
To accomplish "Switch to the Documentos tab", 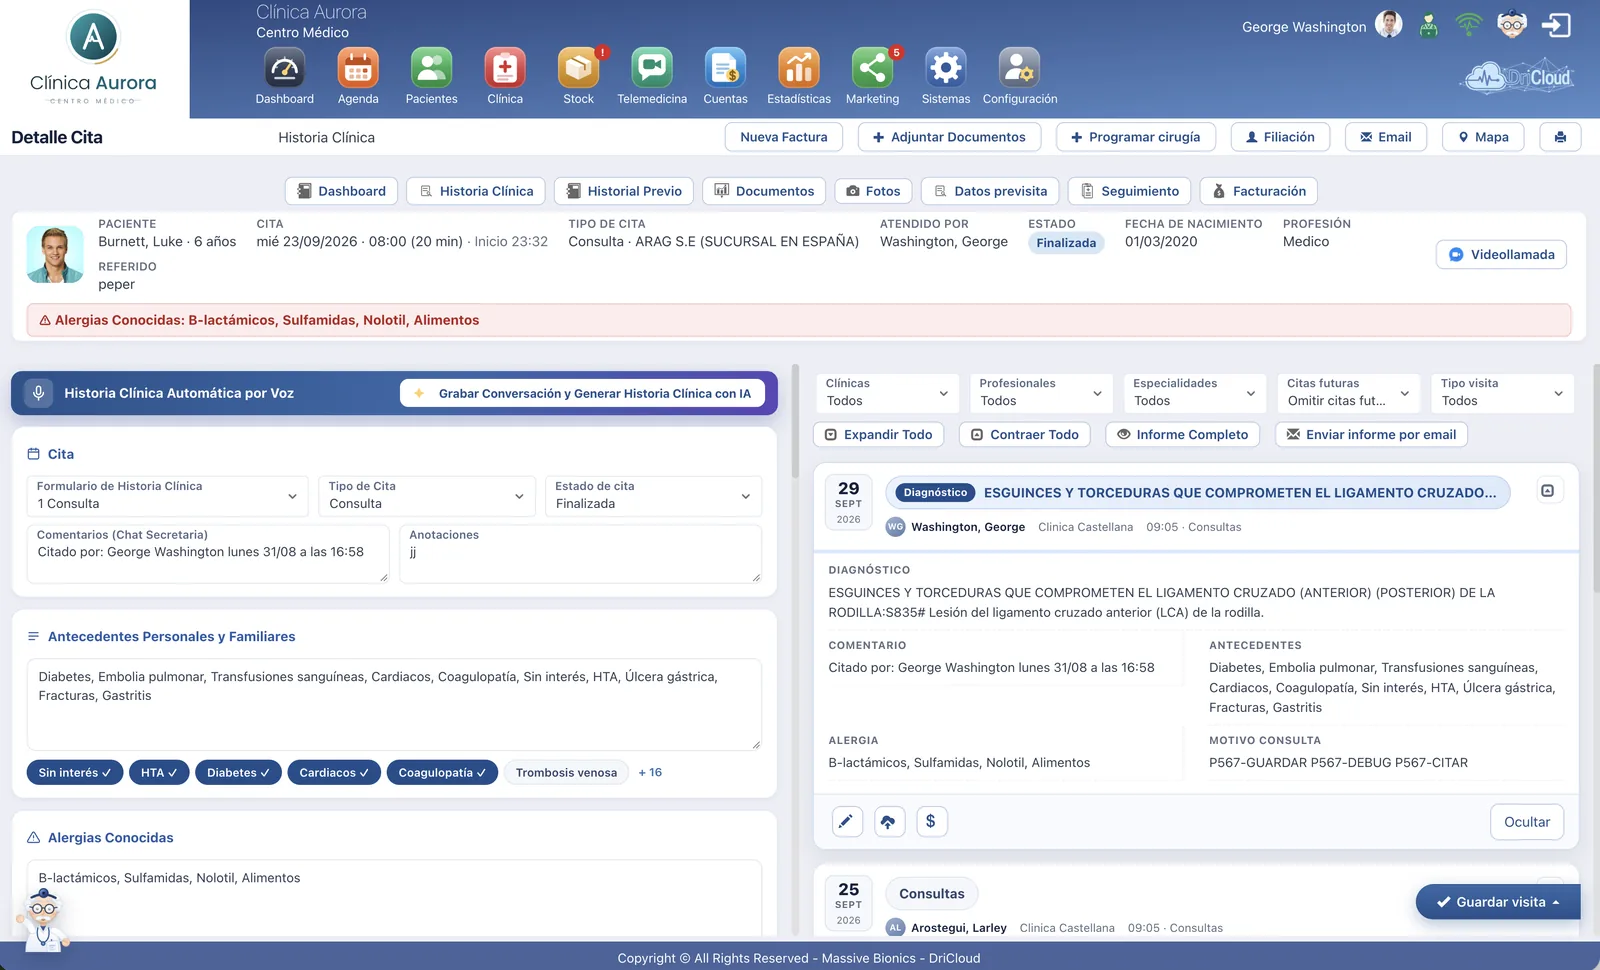I will point(764,191).
